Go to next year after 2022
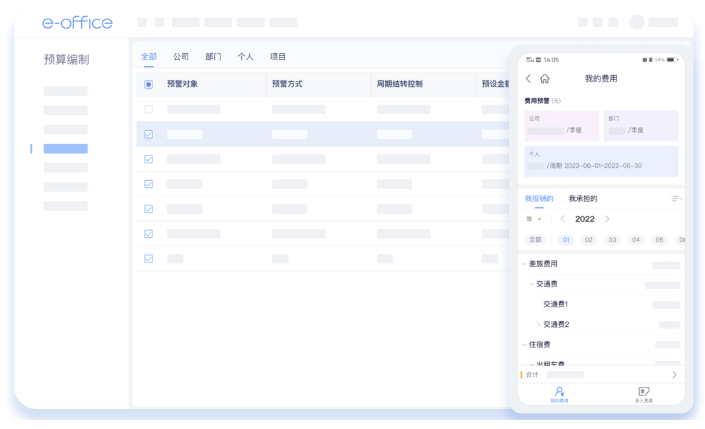This screenshot has width=705, height=429. click(x=607, y=219)
